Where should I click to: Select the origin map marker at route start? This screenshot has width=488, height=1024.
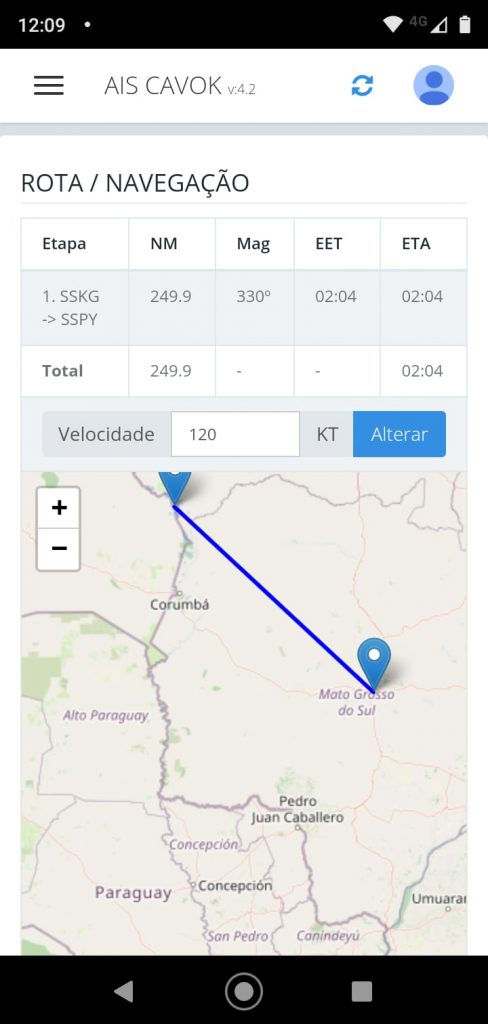point(174,487)
